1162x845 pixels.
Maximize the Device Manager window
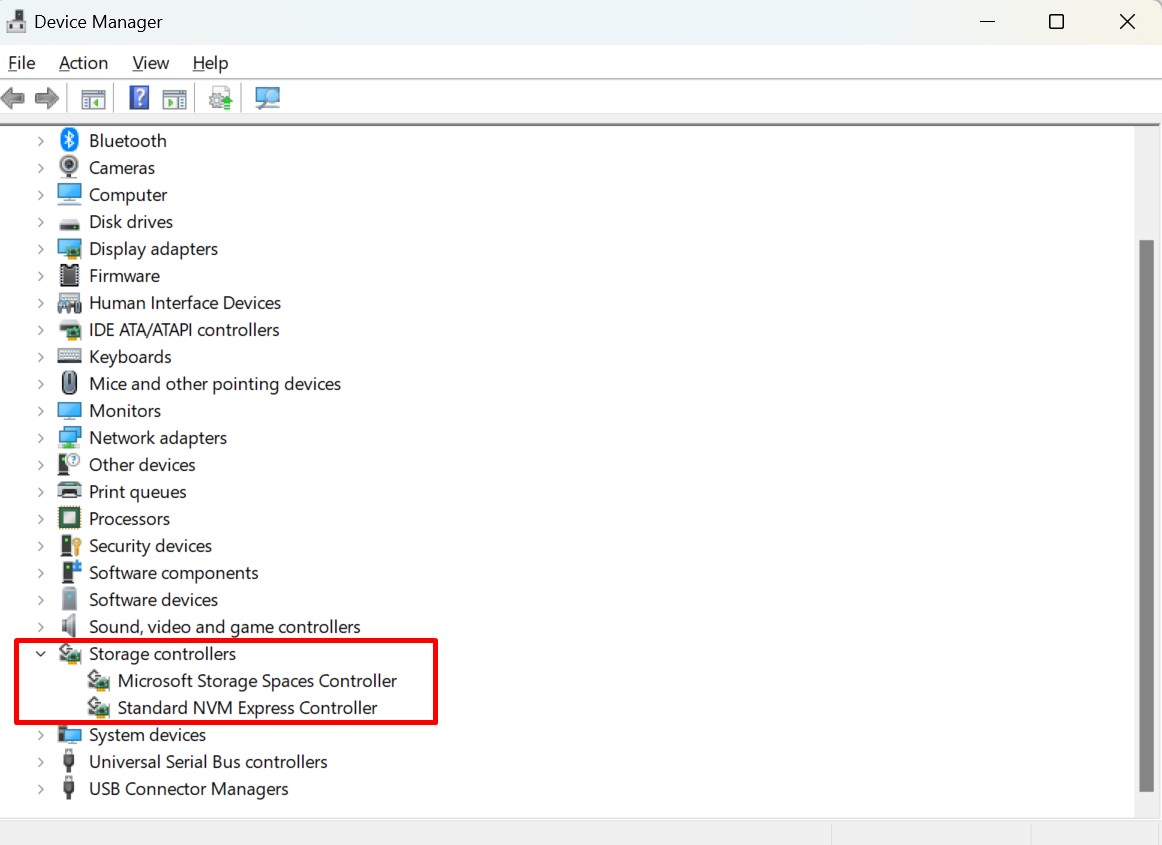point(1056,21)
